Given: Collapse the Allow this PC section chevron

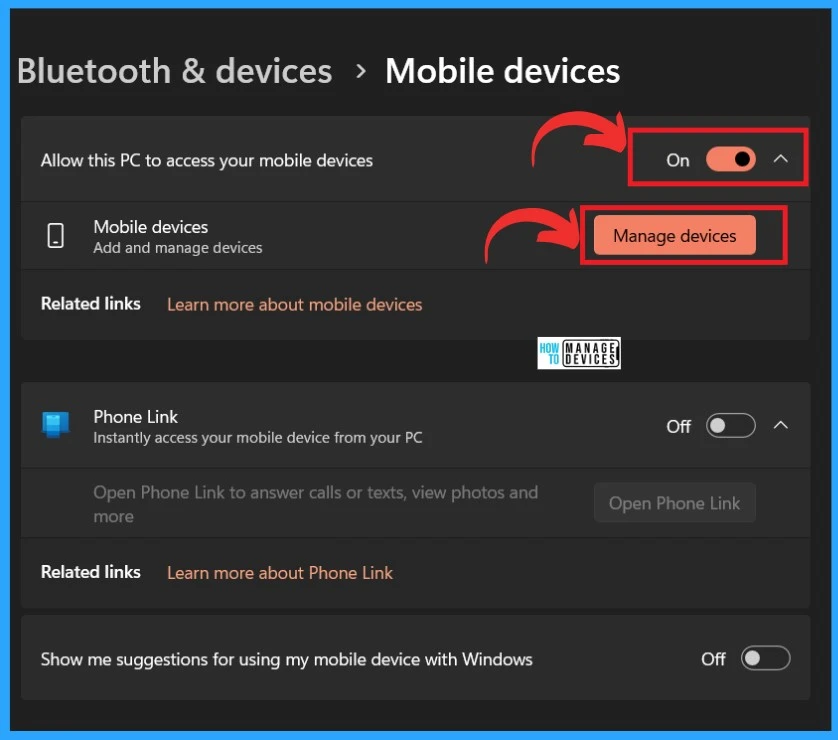Looking at the screenshot, I should 781,159.
